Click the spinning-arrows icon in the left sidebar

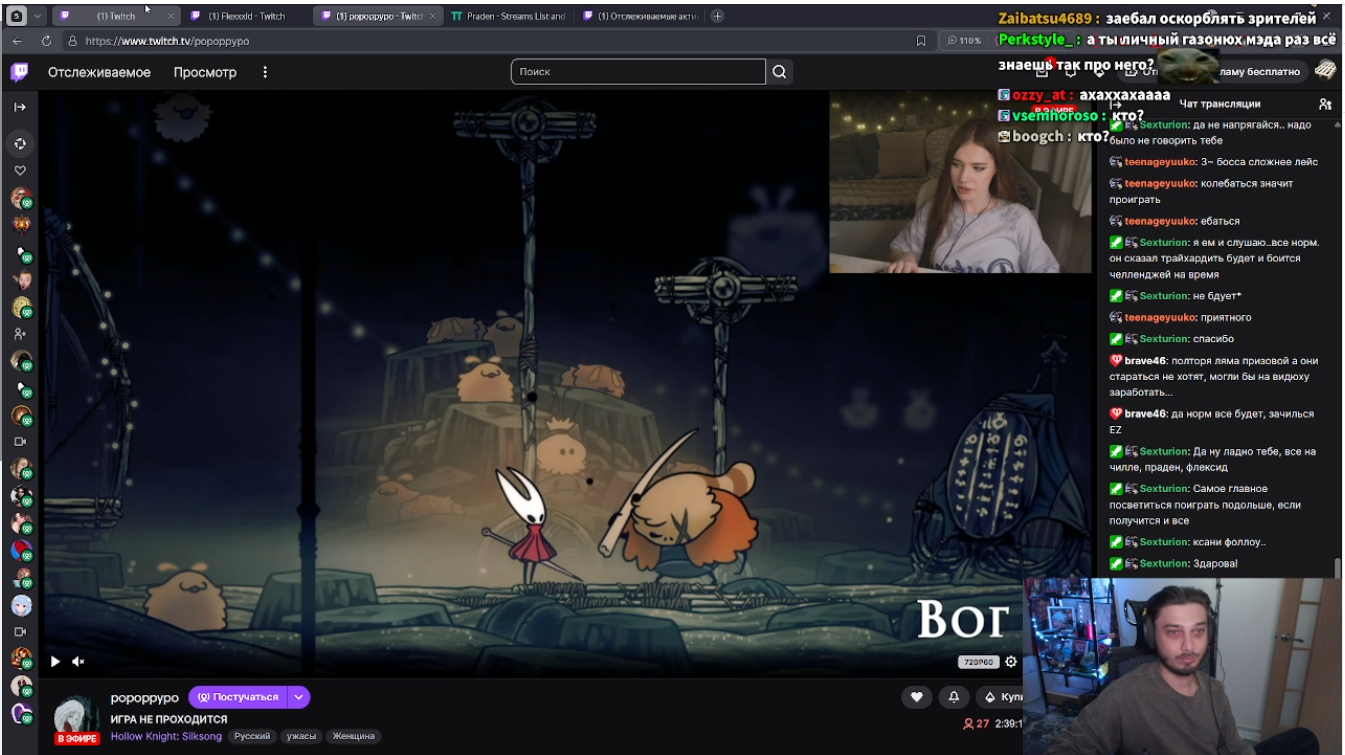click(20, 143)
